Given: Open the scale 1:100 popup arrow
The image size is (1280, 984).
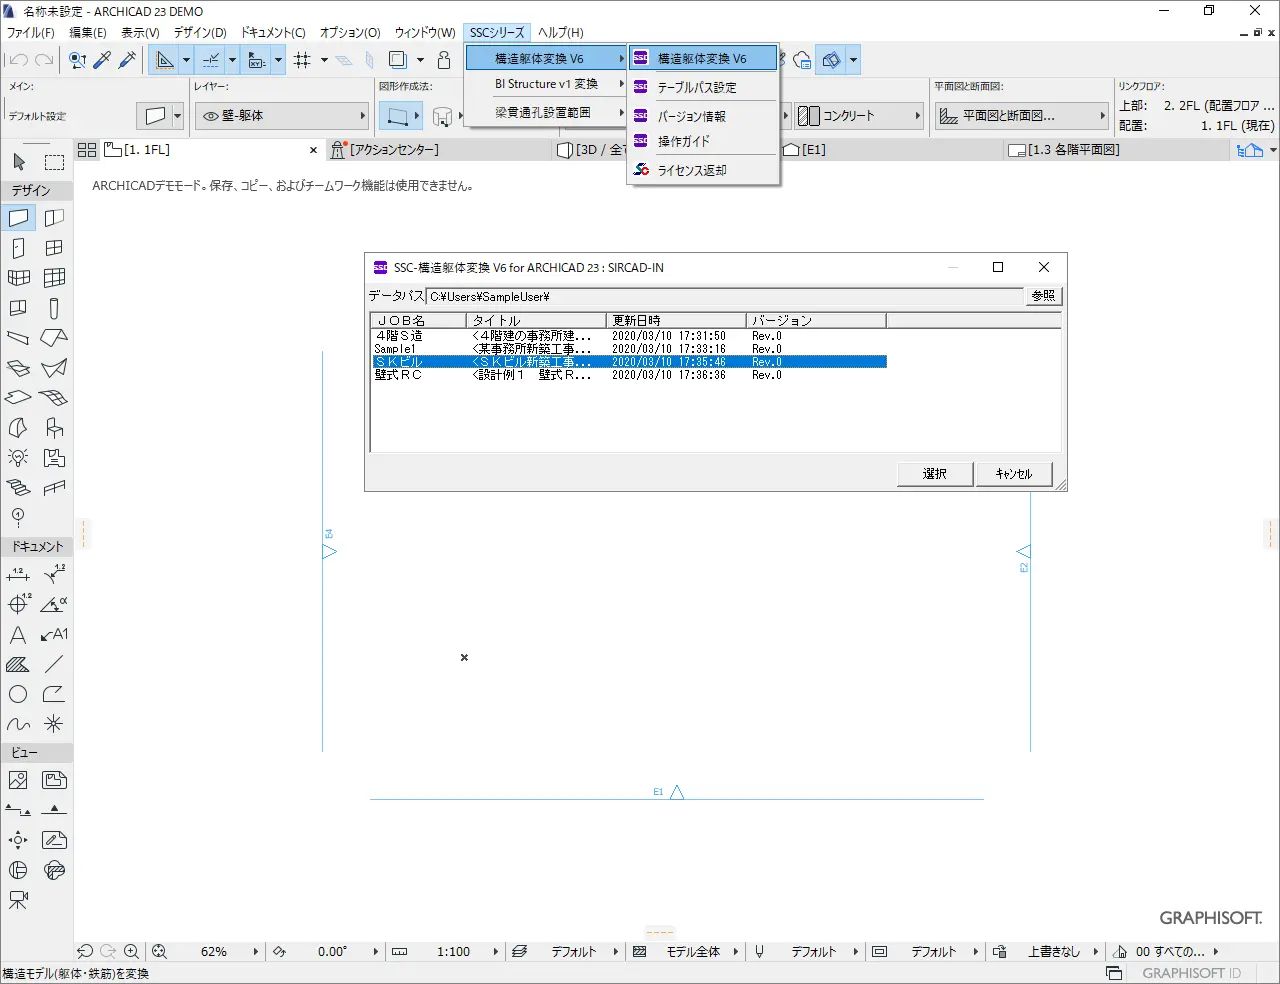Looking at the screenshot, I should [496, 952].
